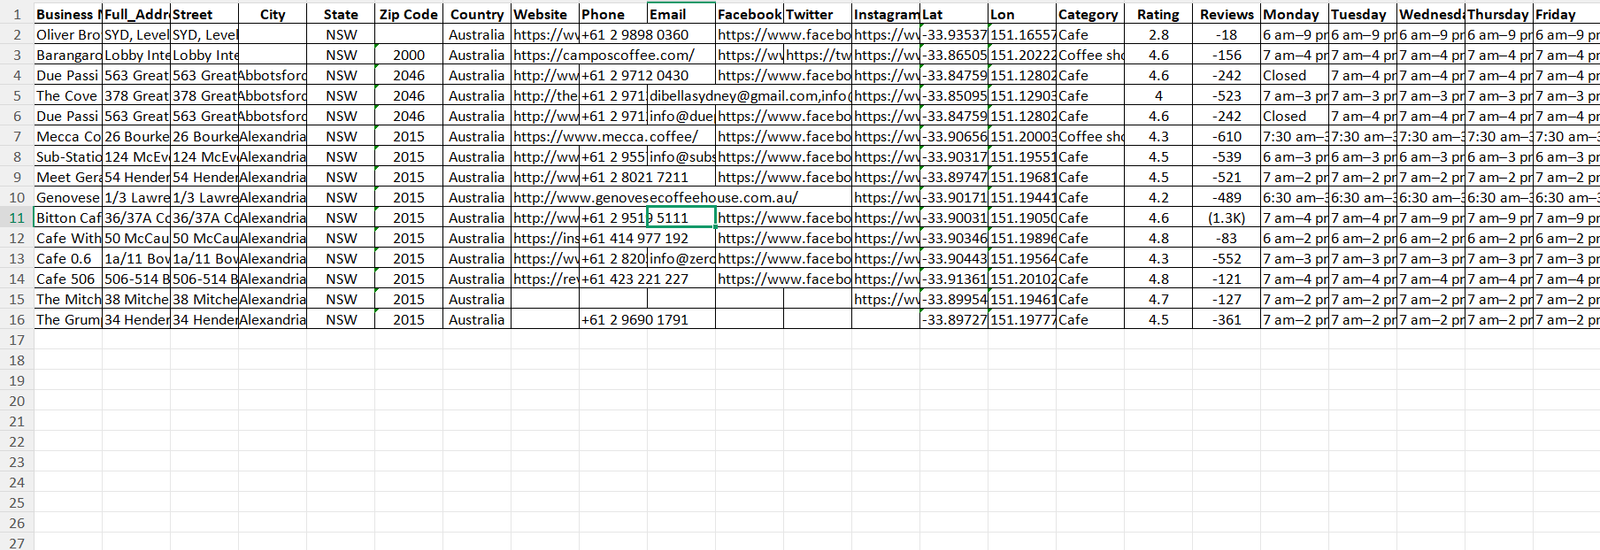Click the "Reviews" header cell

(1226, 14)
